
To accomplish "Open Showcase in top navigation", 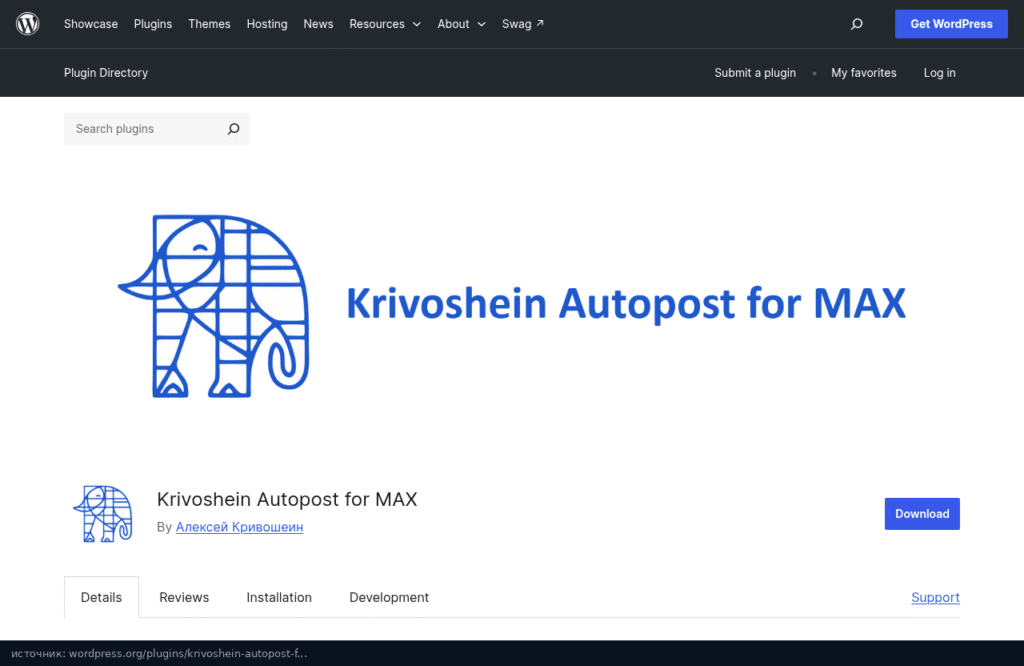I will (x=91, y=24).
